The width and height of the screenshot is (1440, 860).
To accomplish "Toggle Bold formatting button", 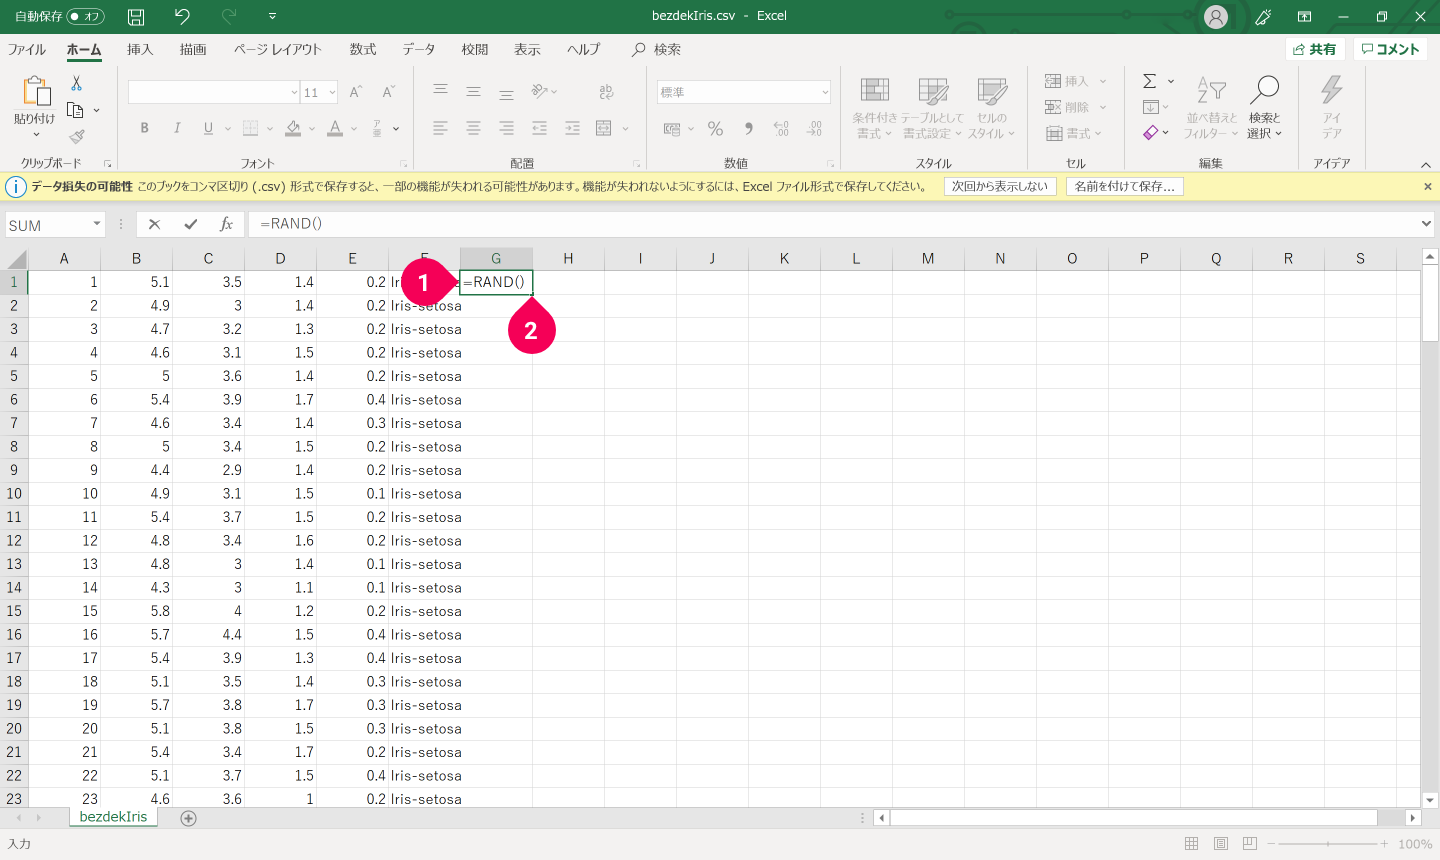I will pos(145,128).
